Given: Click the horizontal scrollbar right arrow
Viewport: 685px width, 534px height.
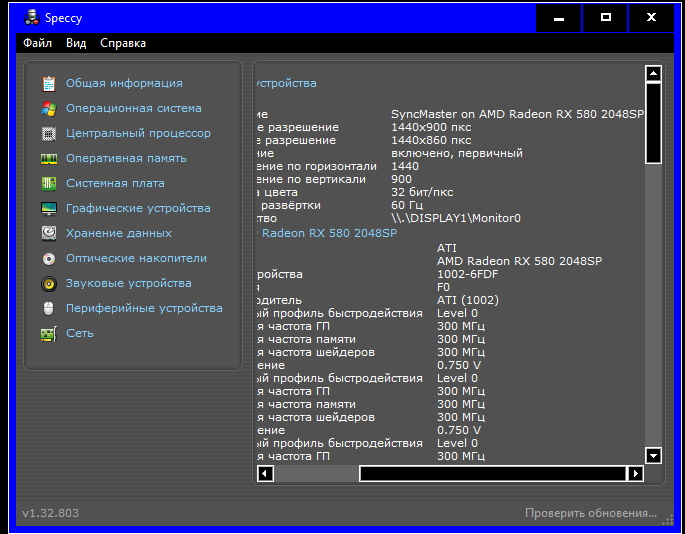Looking at the screenshot, I should tap(634, 474).
